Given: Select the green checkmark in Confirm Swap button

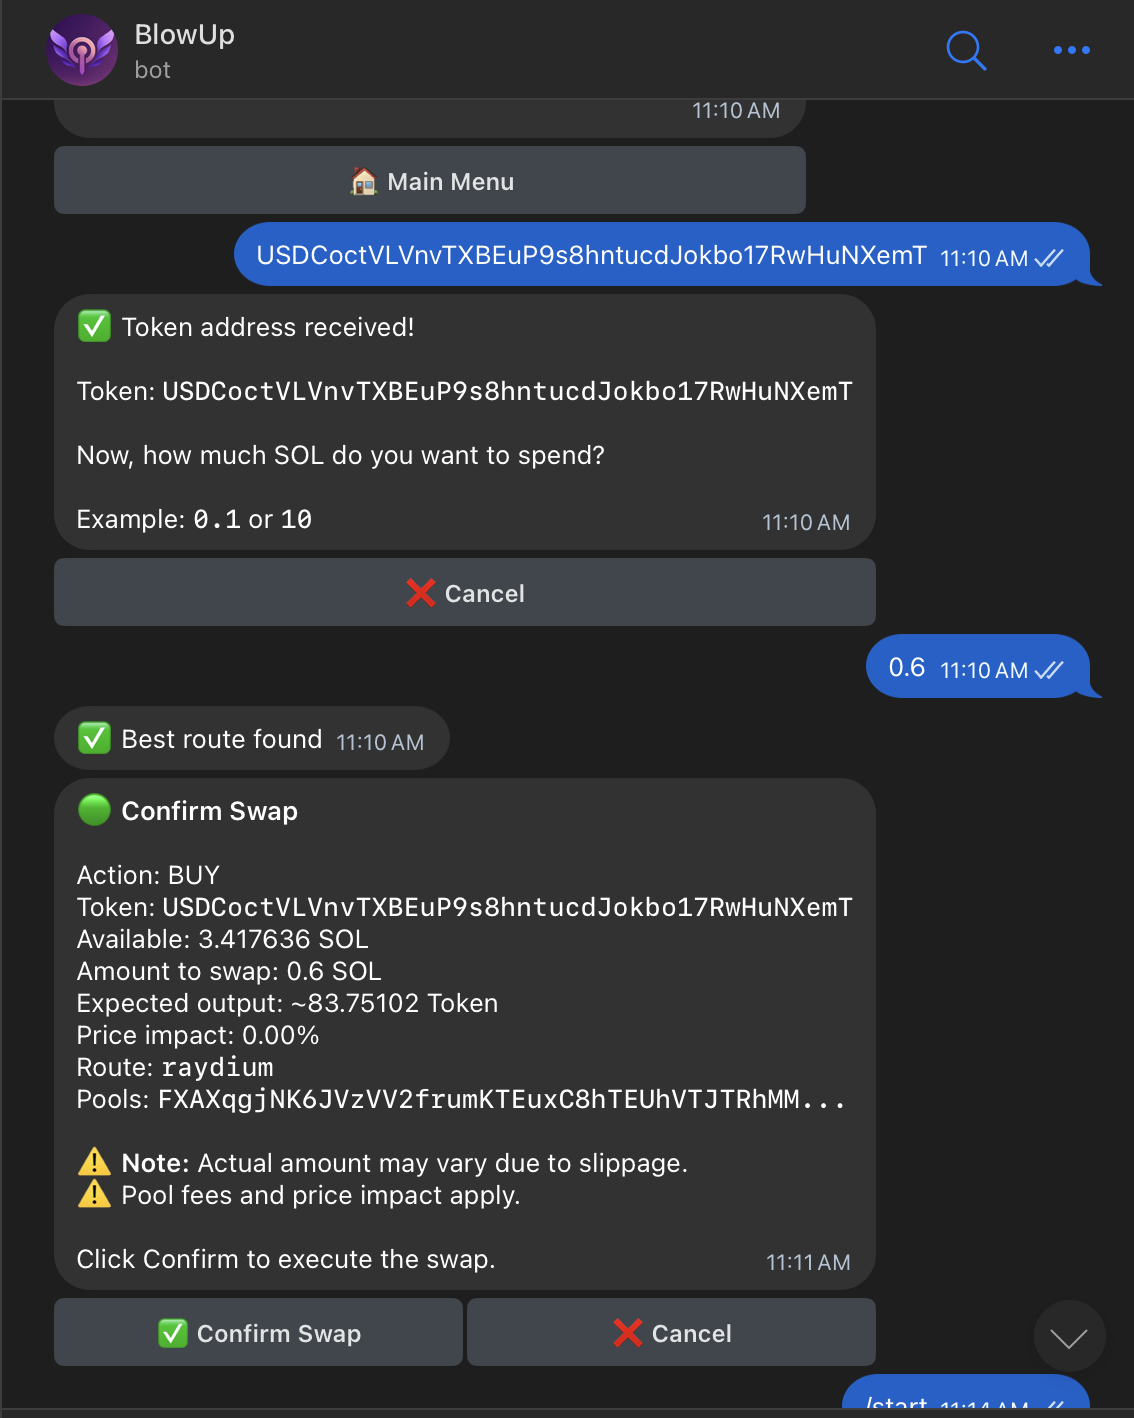Looking at the screenshot, I should click(x=172, y=1333).
